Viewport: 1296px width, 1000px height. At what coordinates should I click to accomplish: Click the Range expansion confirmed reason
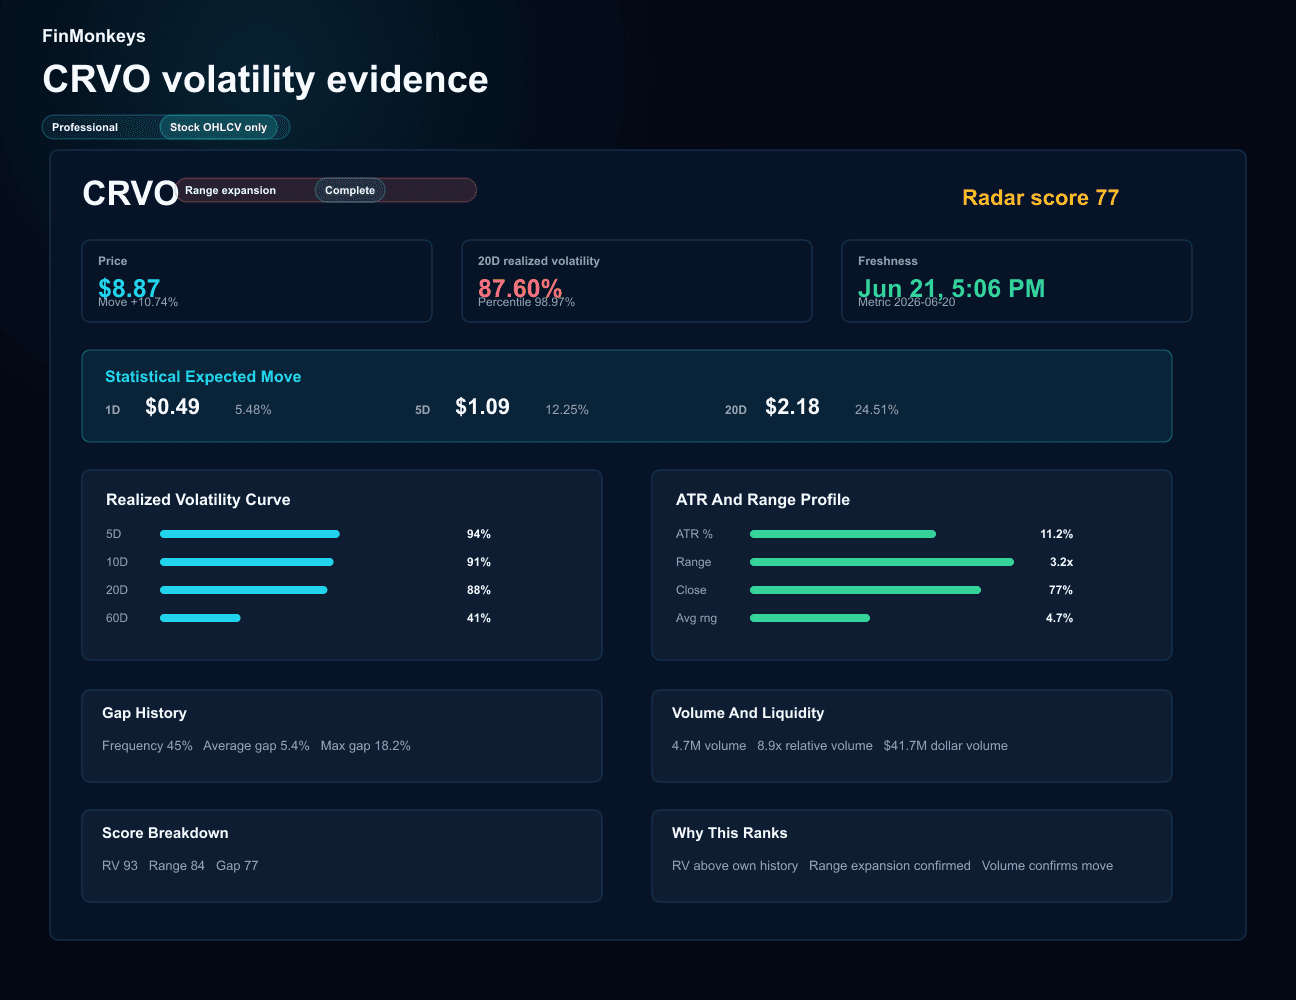[890, 866]
